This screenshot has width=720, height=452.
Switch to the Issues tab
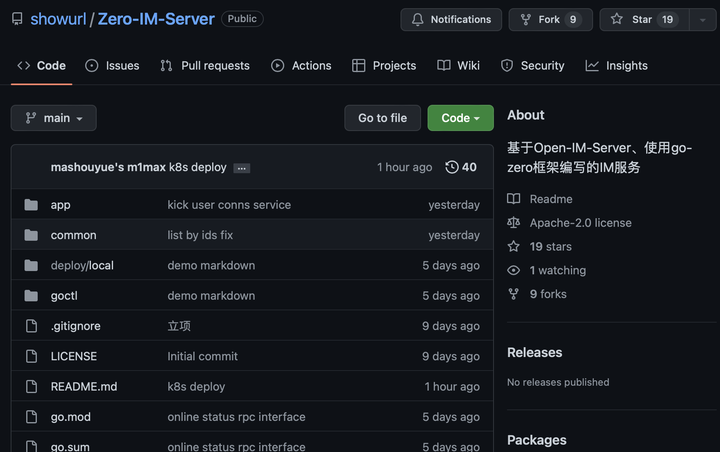pyautogui.click(x=112, y=66)
